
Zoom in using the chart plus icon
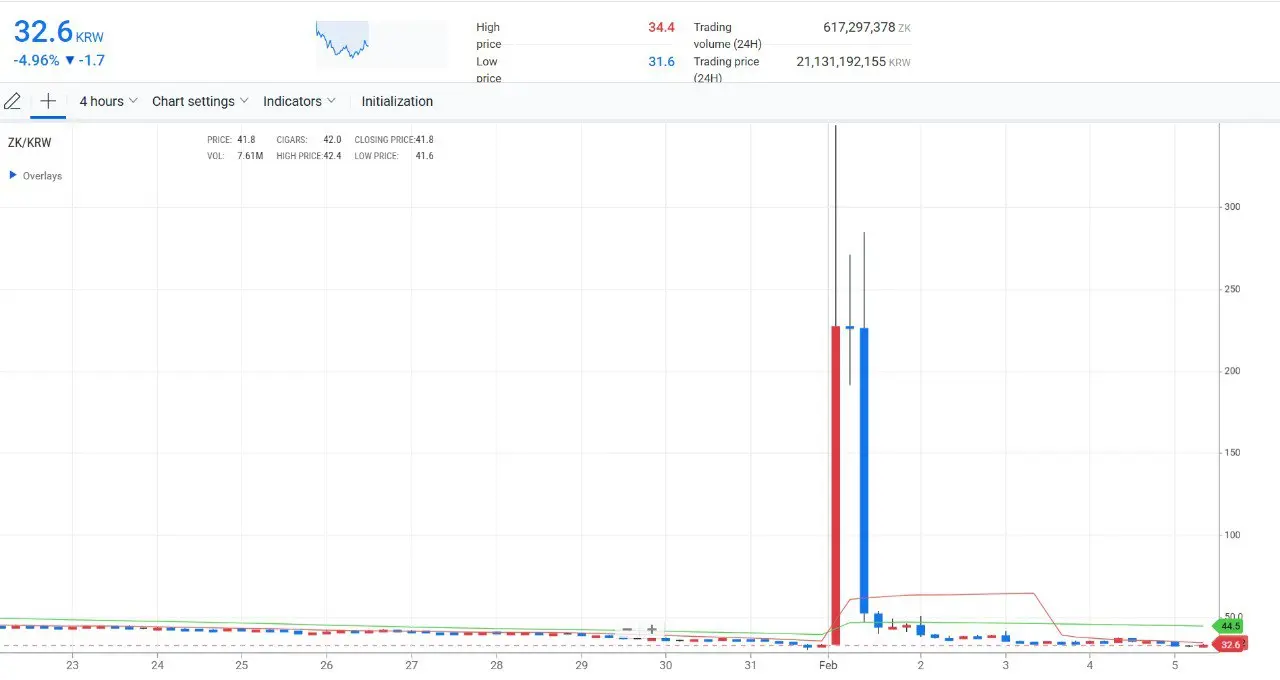[652, 630]
